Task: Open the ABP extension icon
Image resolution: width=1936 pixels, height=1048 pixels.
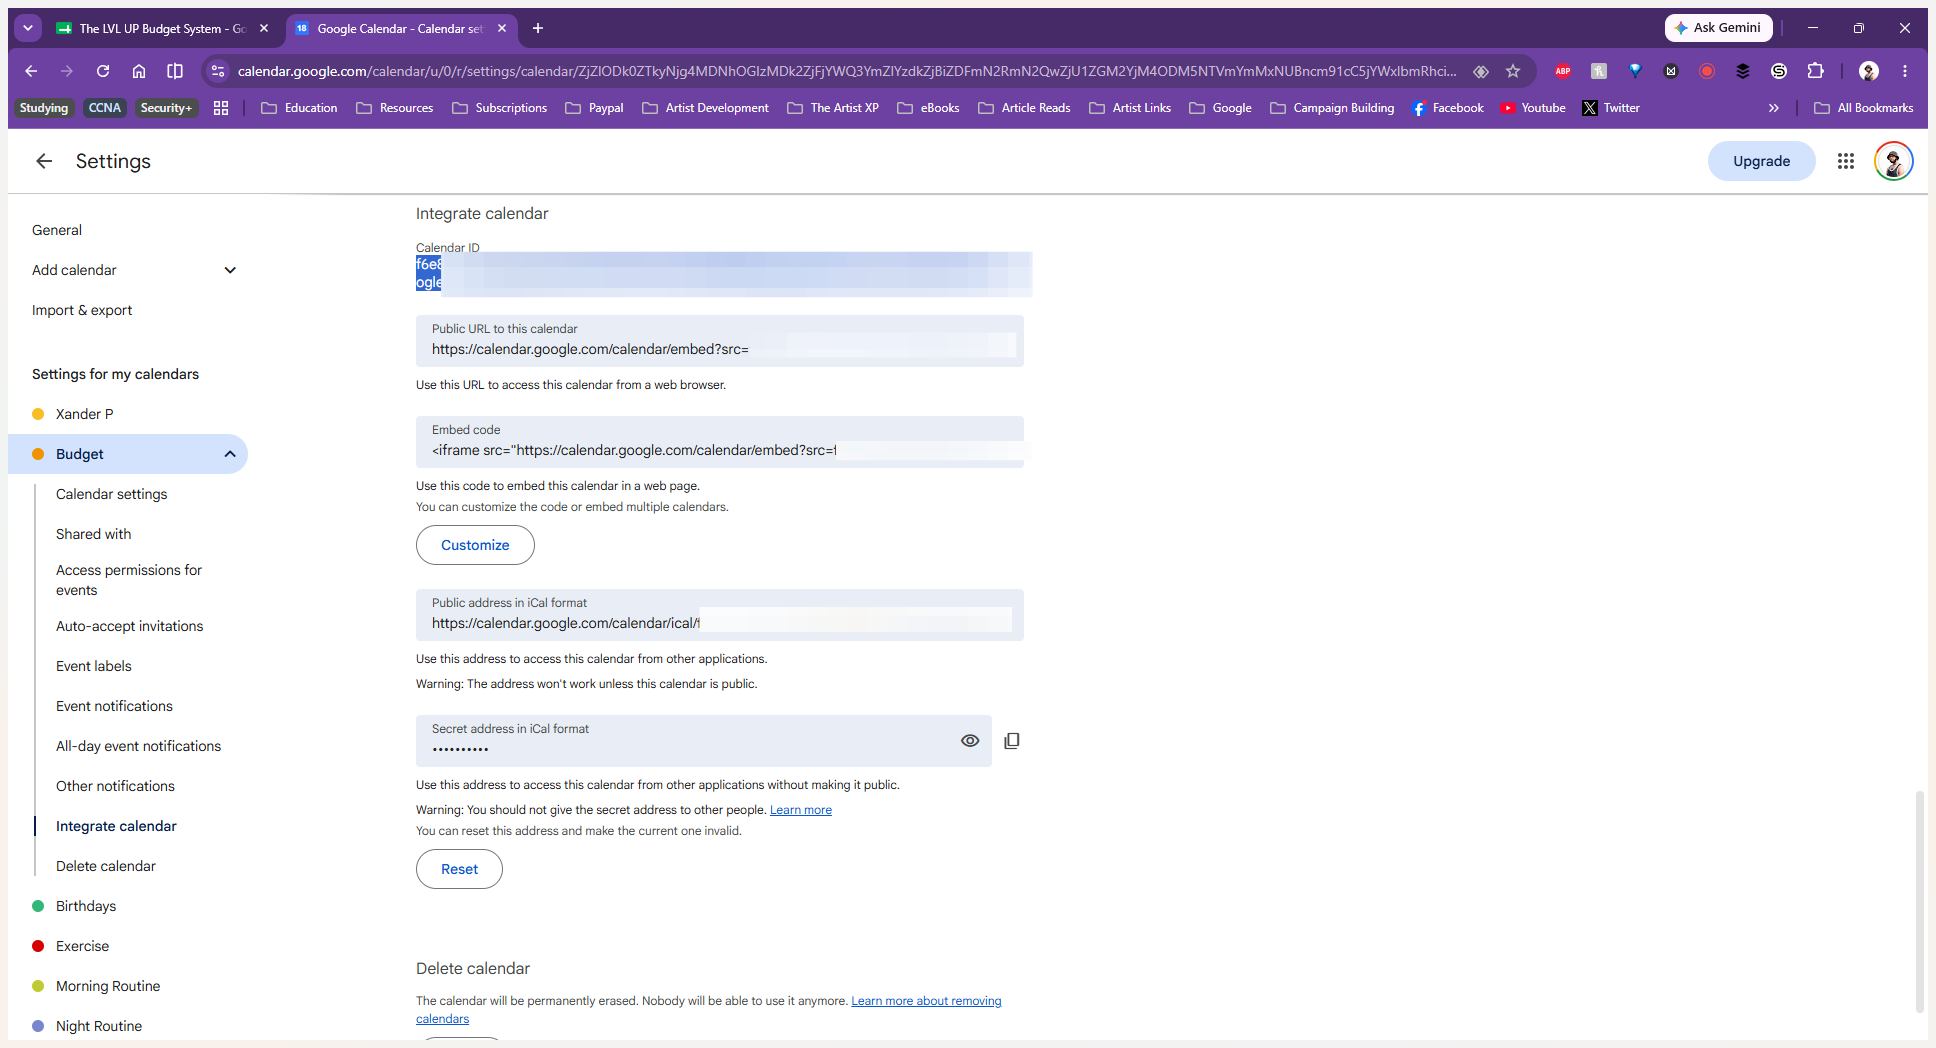Action: 1563,71
